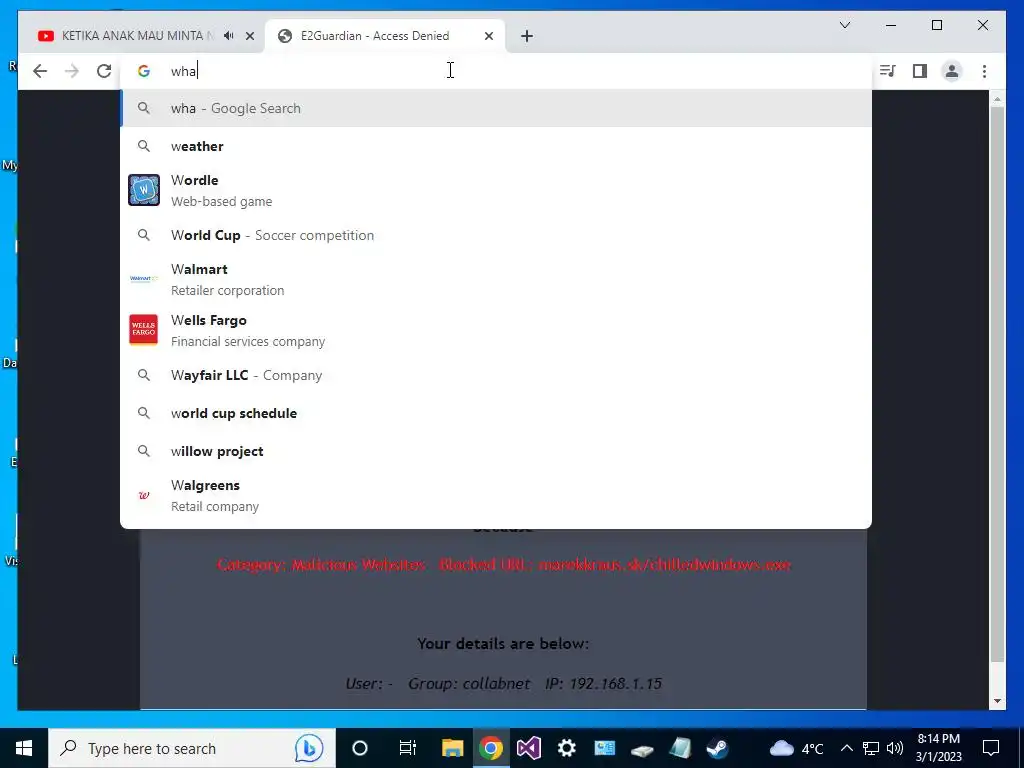Click the Google logo in the address bar
The width and height of the screenshot is (1024, 768).
click(144, 71)
